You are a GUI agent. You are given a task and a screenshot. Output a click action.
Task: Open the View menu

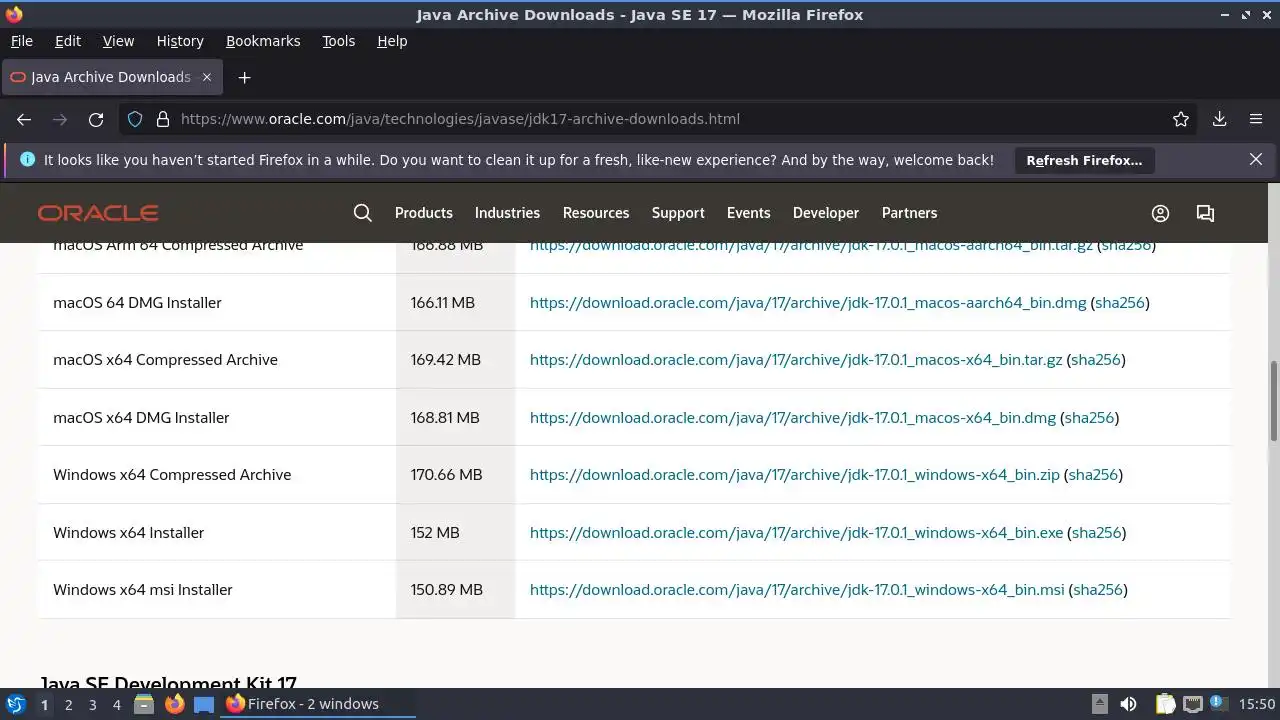coord(118,41)
